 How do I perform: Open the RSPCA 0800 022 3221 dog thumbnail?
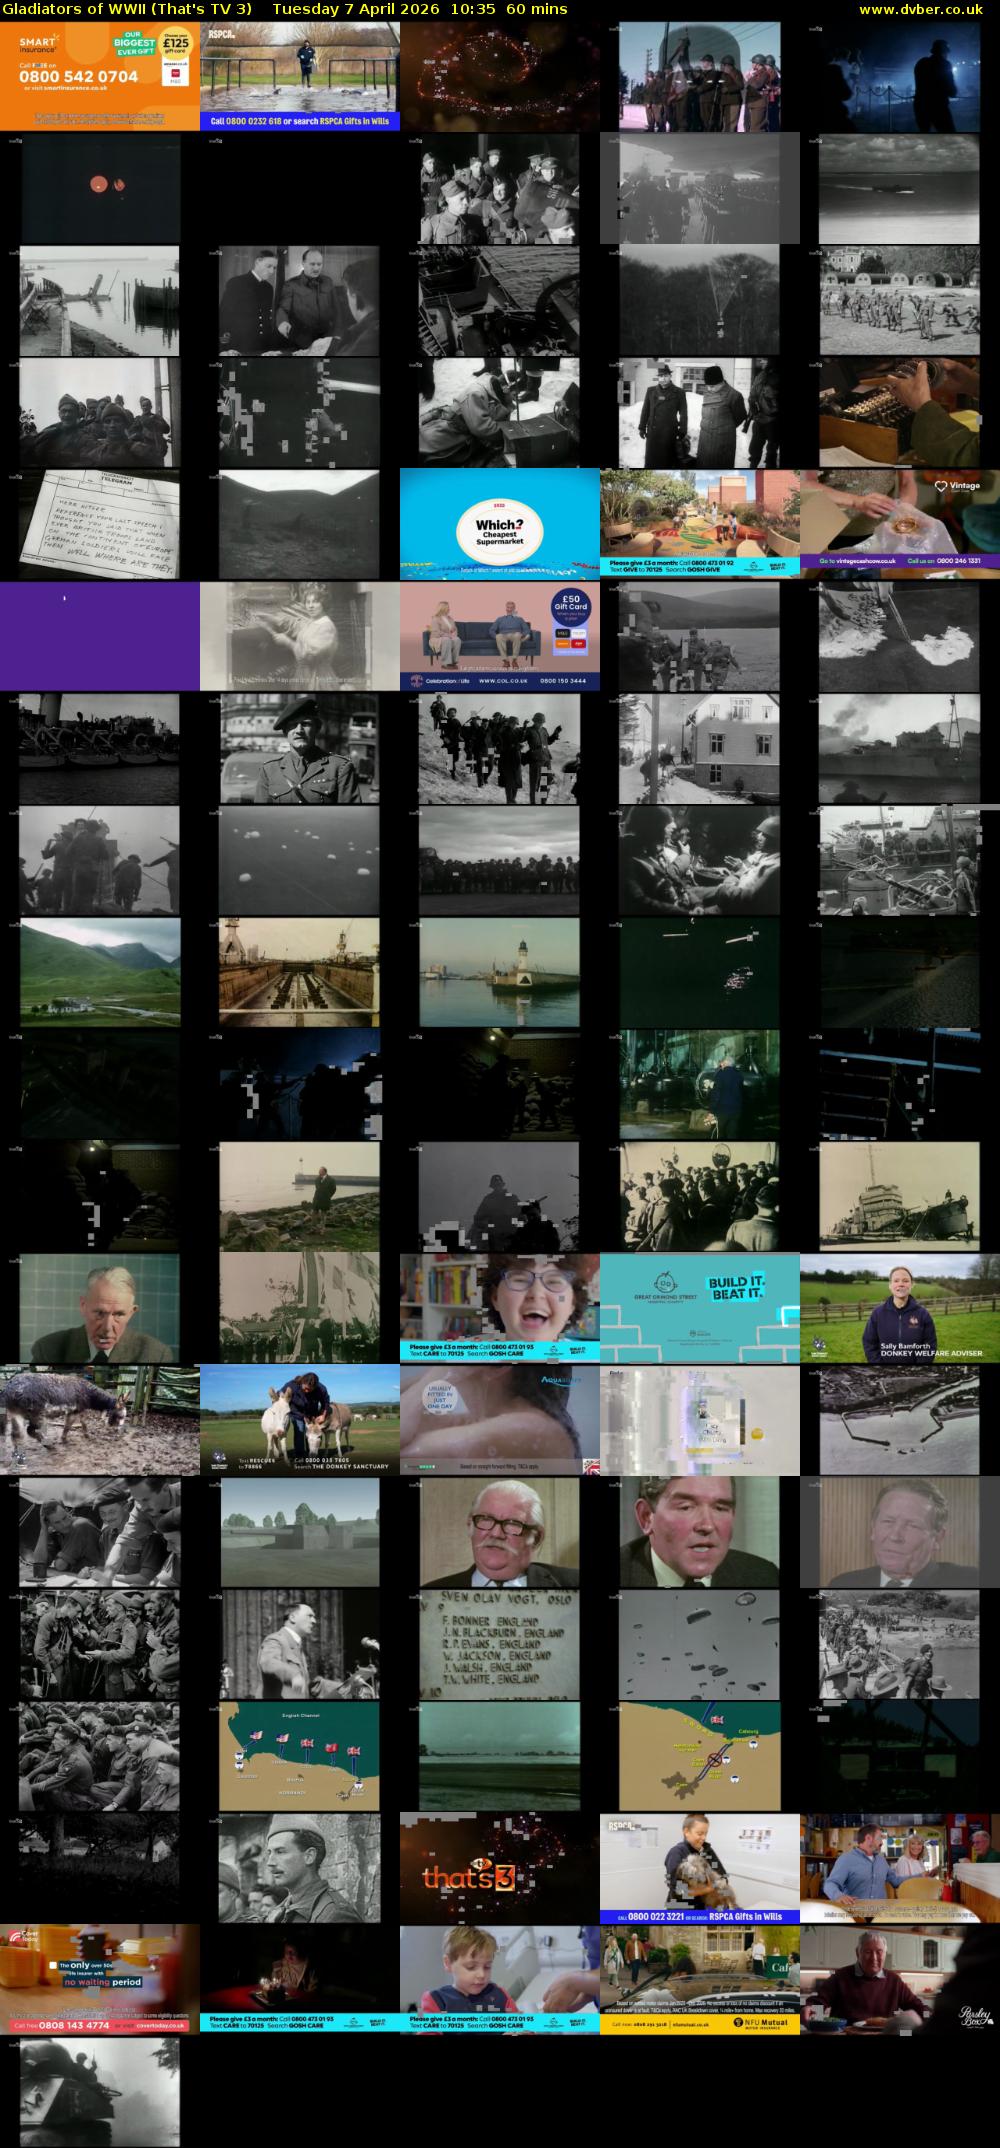point(700,1867)
